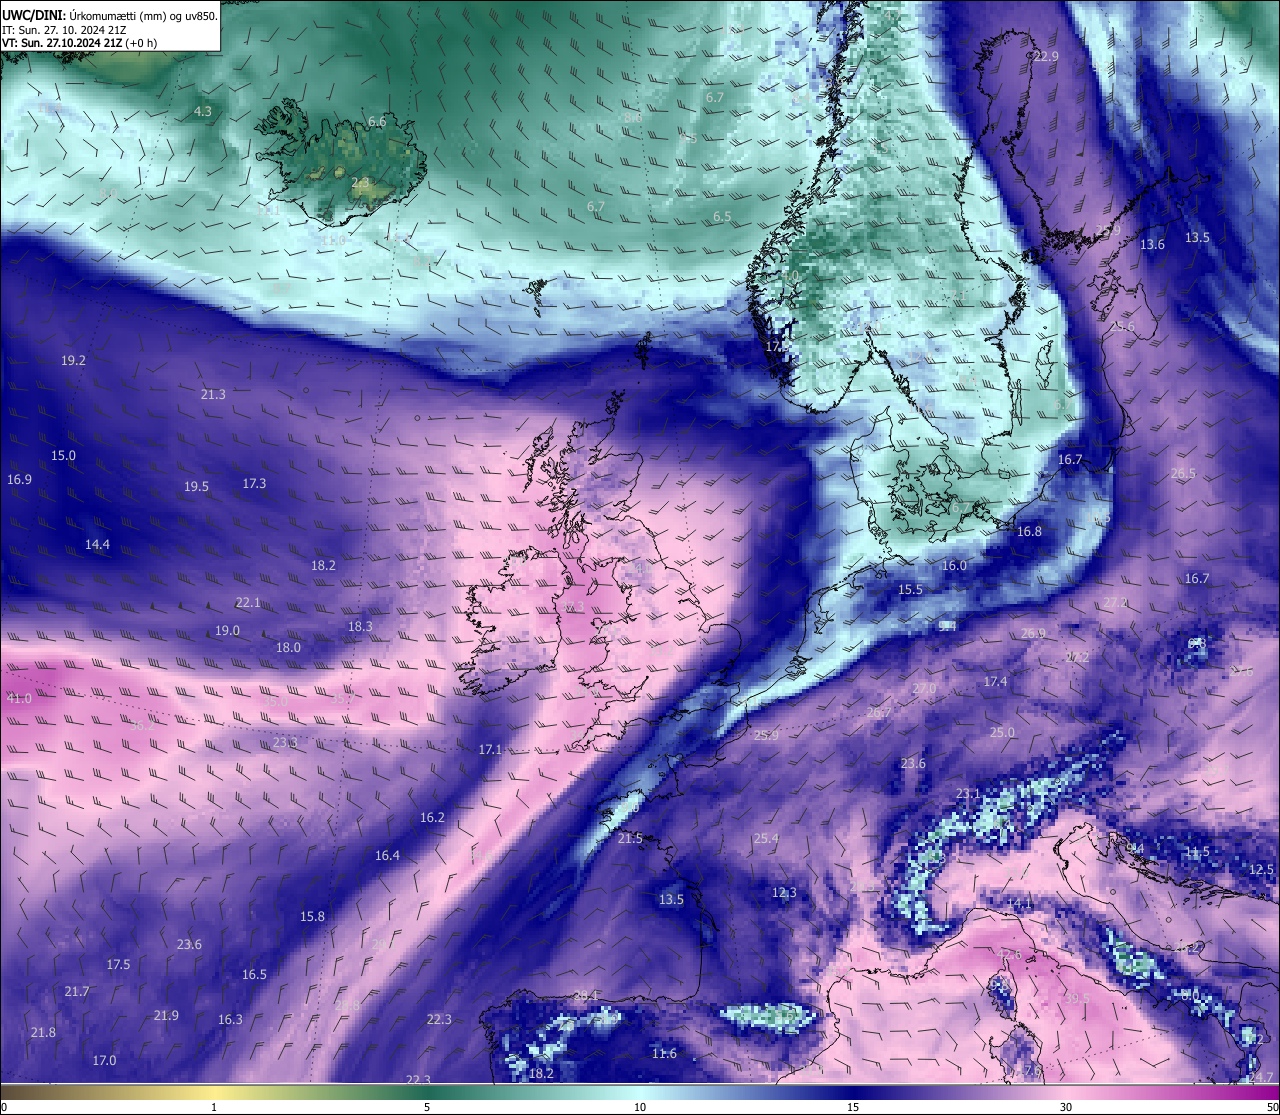Click the 16.8 value near the Baltic
1280x1115 pixels.
click(1029, 531)
